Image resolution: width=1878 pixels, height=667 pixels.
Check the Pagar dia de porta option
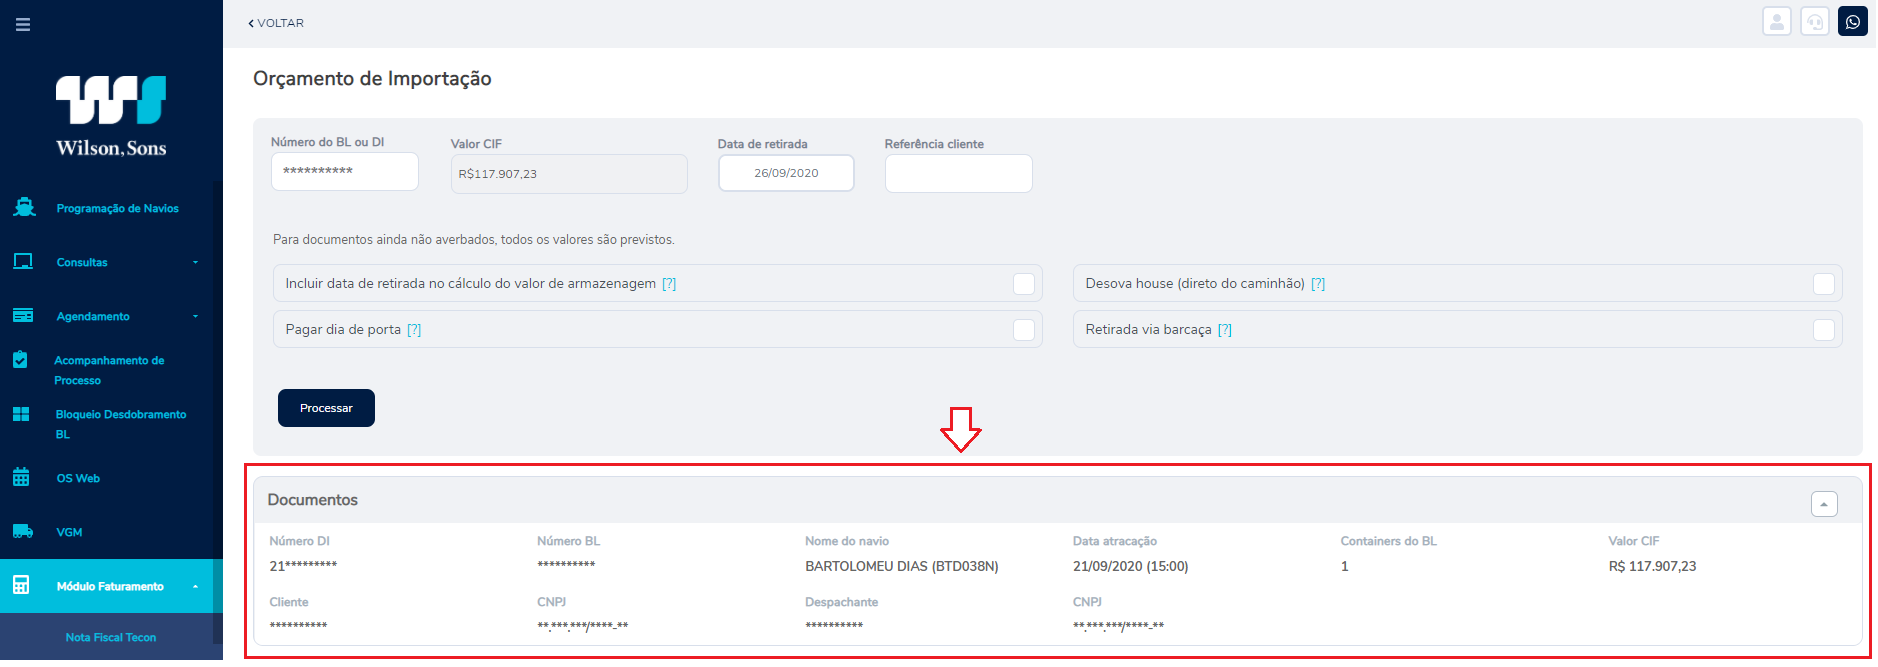(x=1024, y=330)
